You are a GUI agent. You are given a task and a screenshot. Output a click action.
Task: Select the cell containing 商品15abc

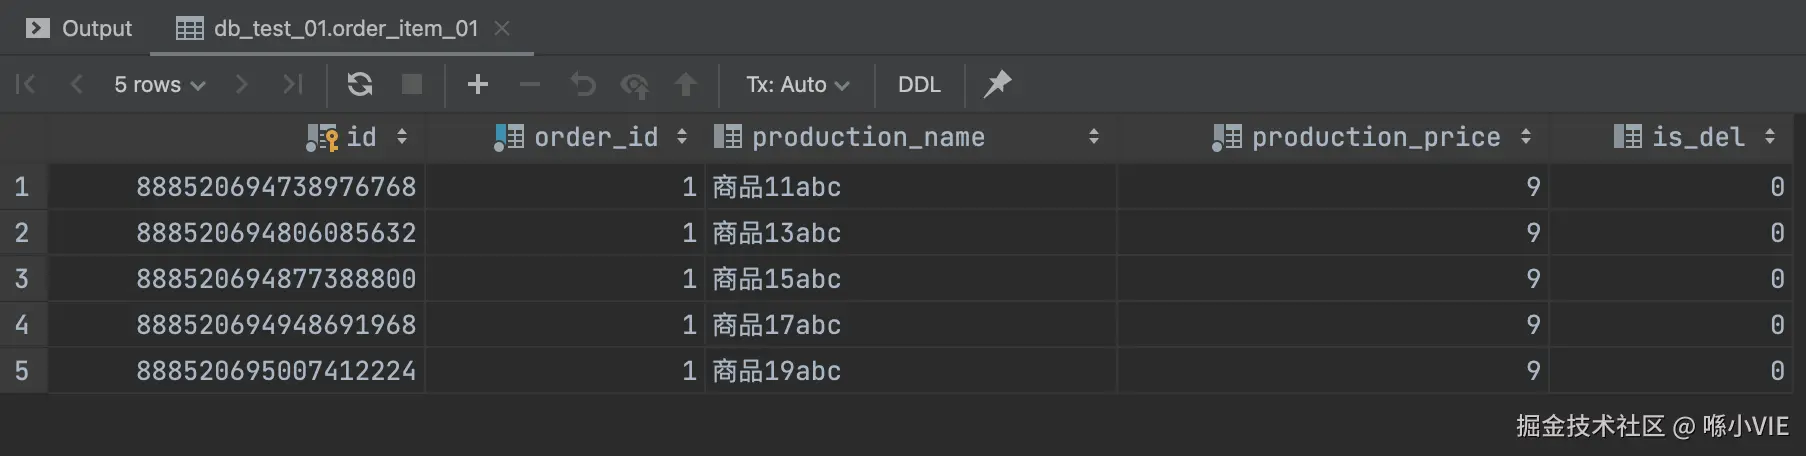tap(777, 279)
